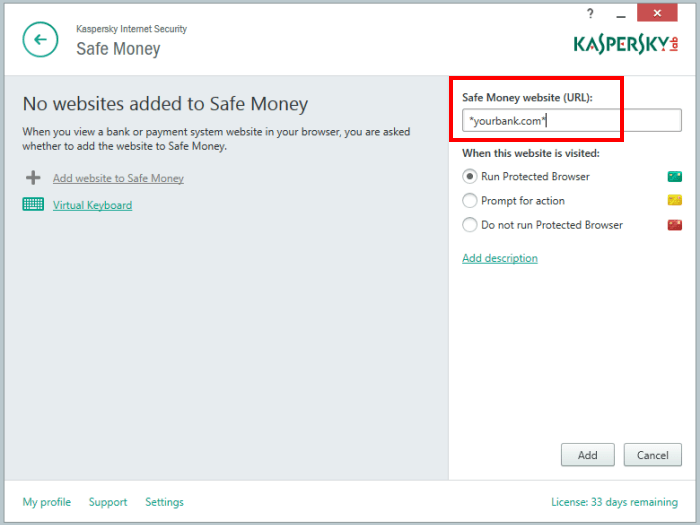
Task: Click the Add button
Action: [588, 455]
